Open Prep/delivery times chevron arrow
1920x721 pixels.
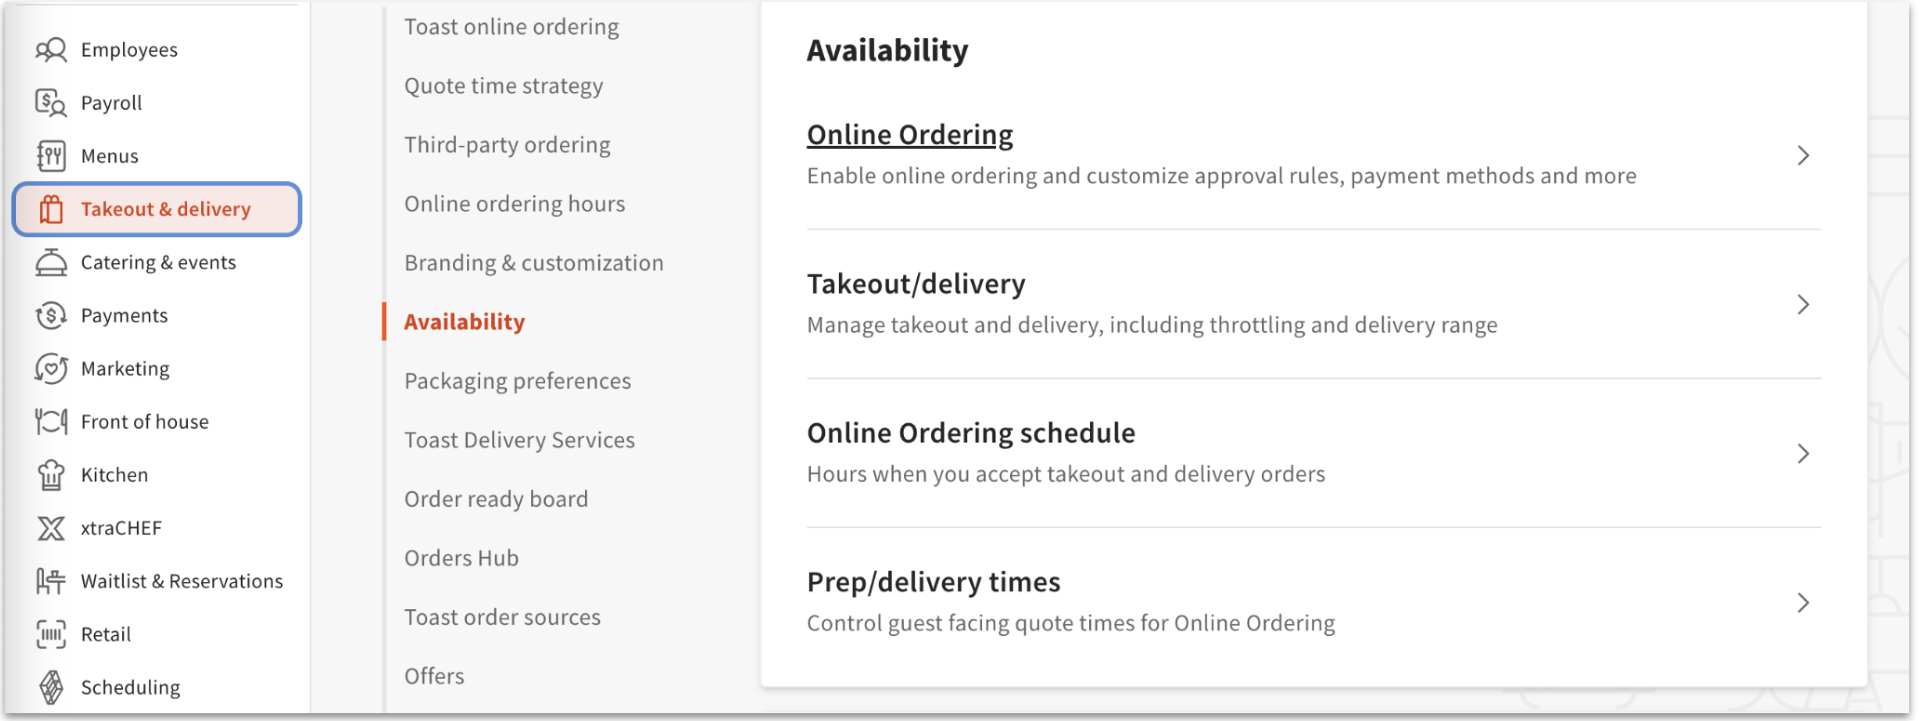coord(1803,603)
